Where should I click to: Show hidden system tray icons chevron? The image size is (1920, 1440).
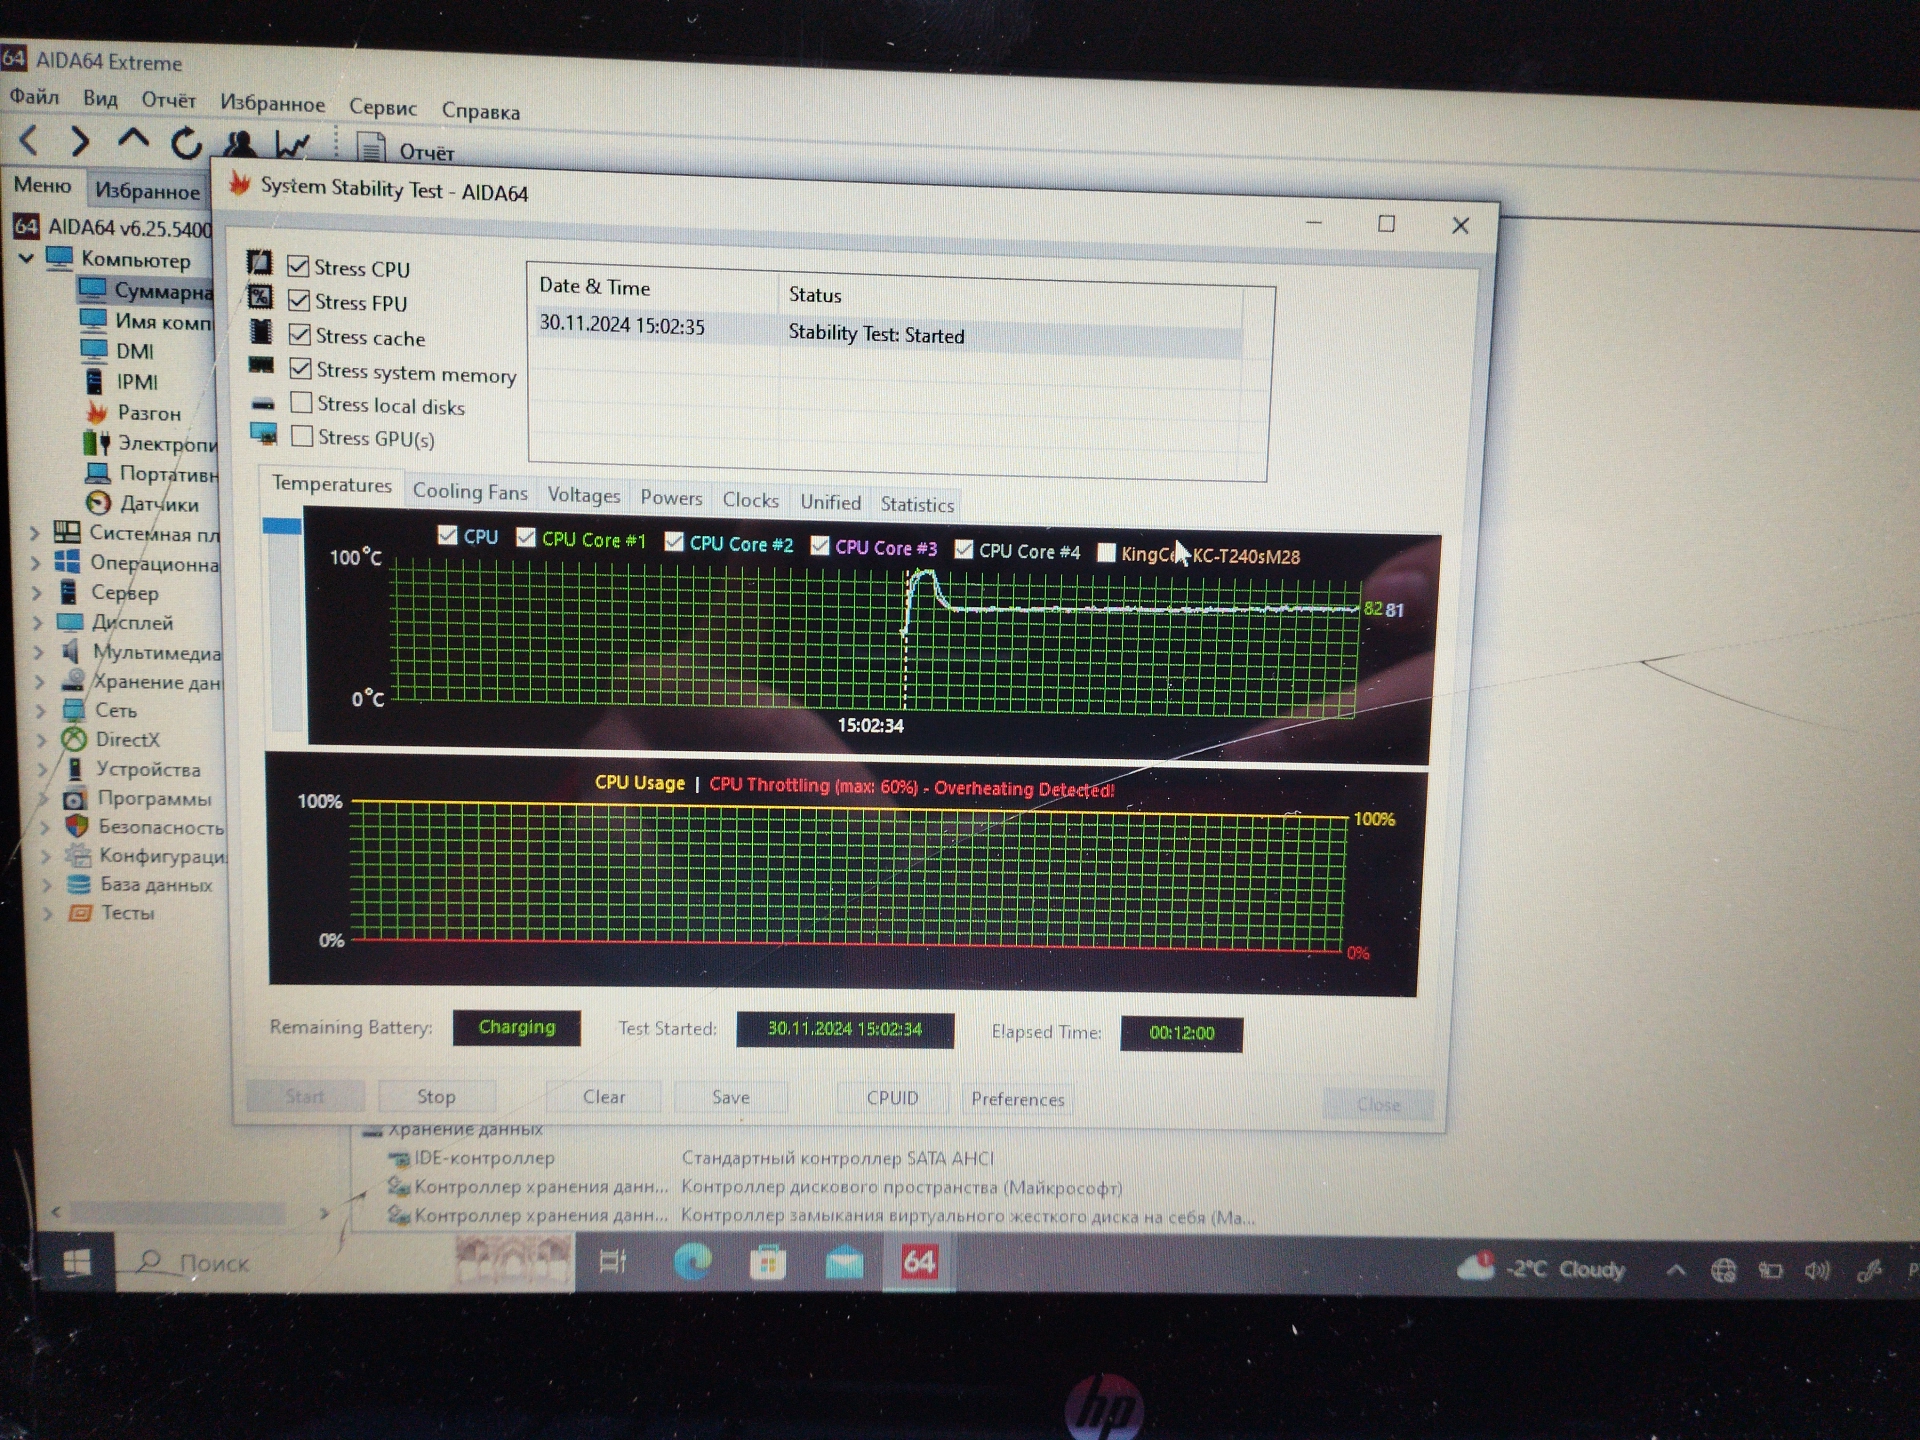click(1677, 1270)
